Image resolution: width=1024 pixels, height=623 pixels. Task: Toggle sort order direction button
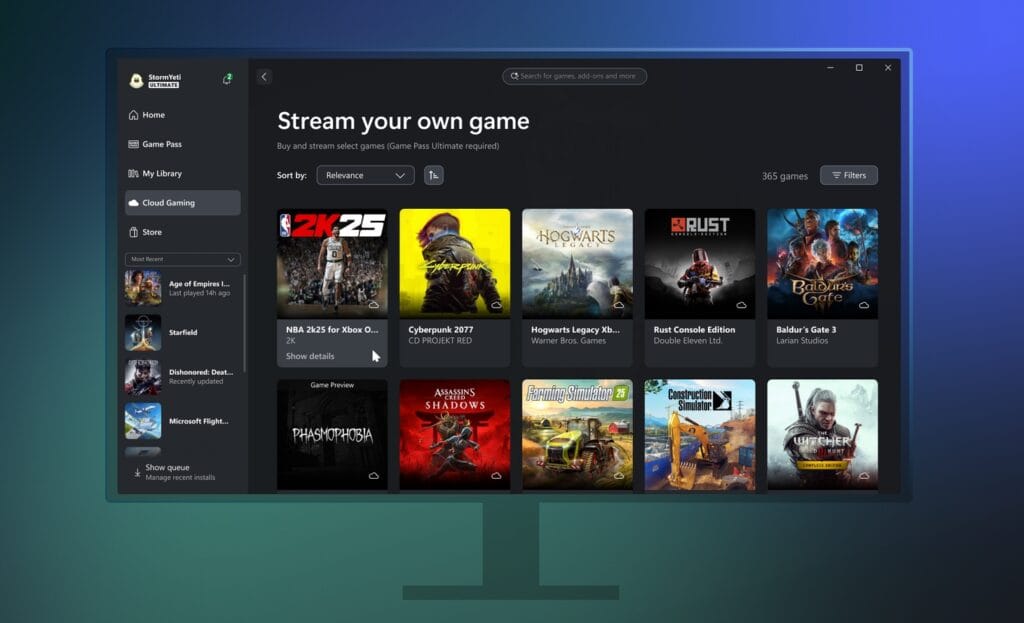[434, 175]
